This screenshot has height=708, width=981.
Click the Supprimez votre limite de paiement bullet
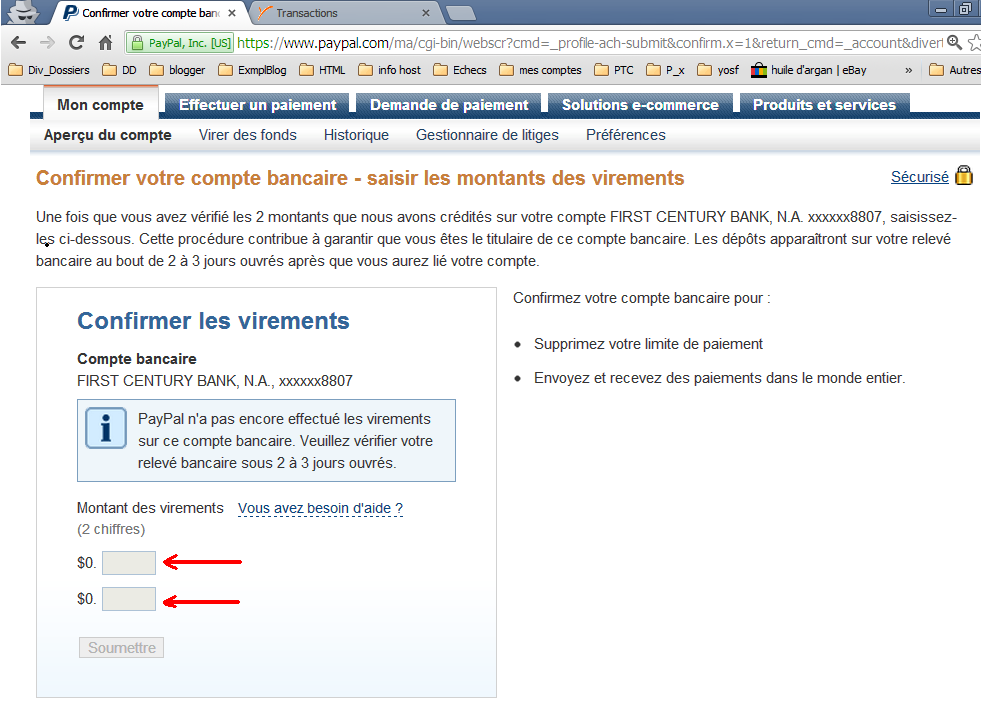tap(648, 344)
